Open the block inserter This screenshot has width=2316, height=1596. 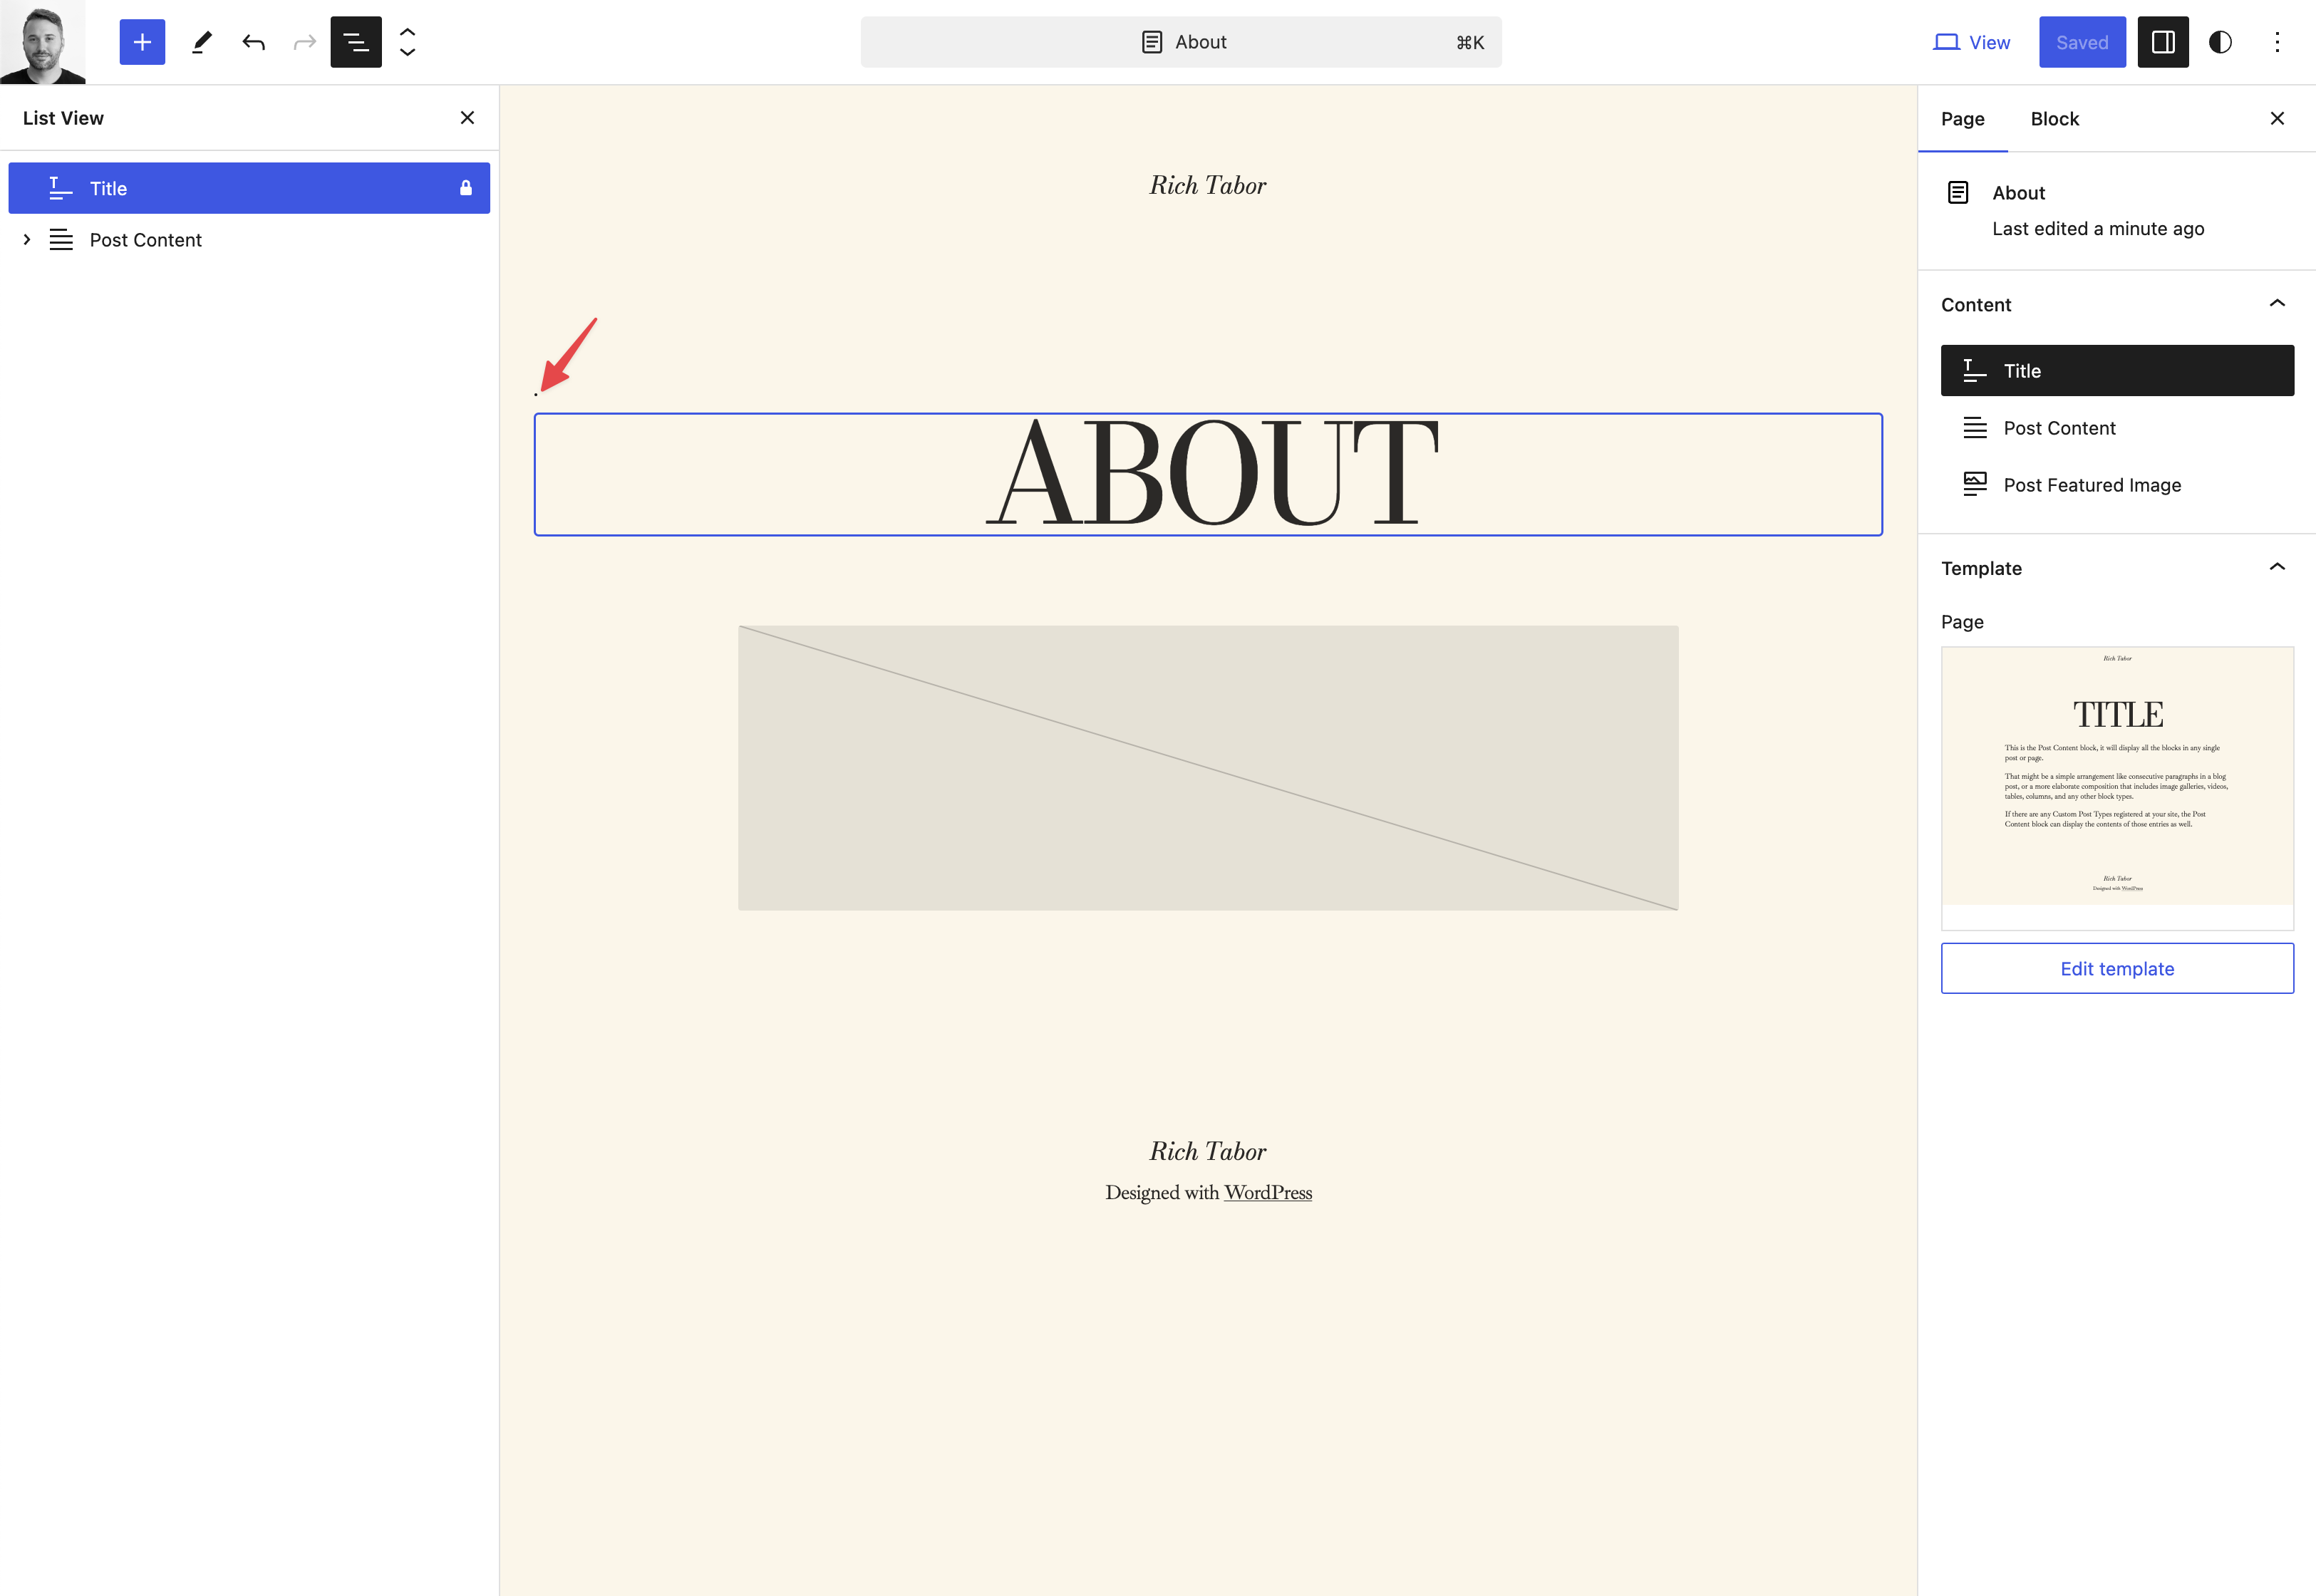142,42
